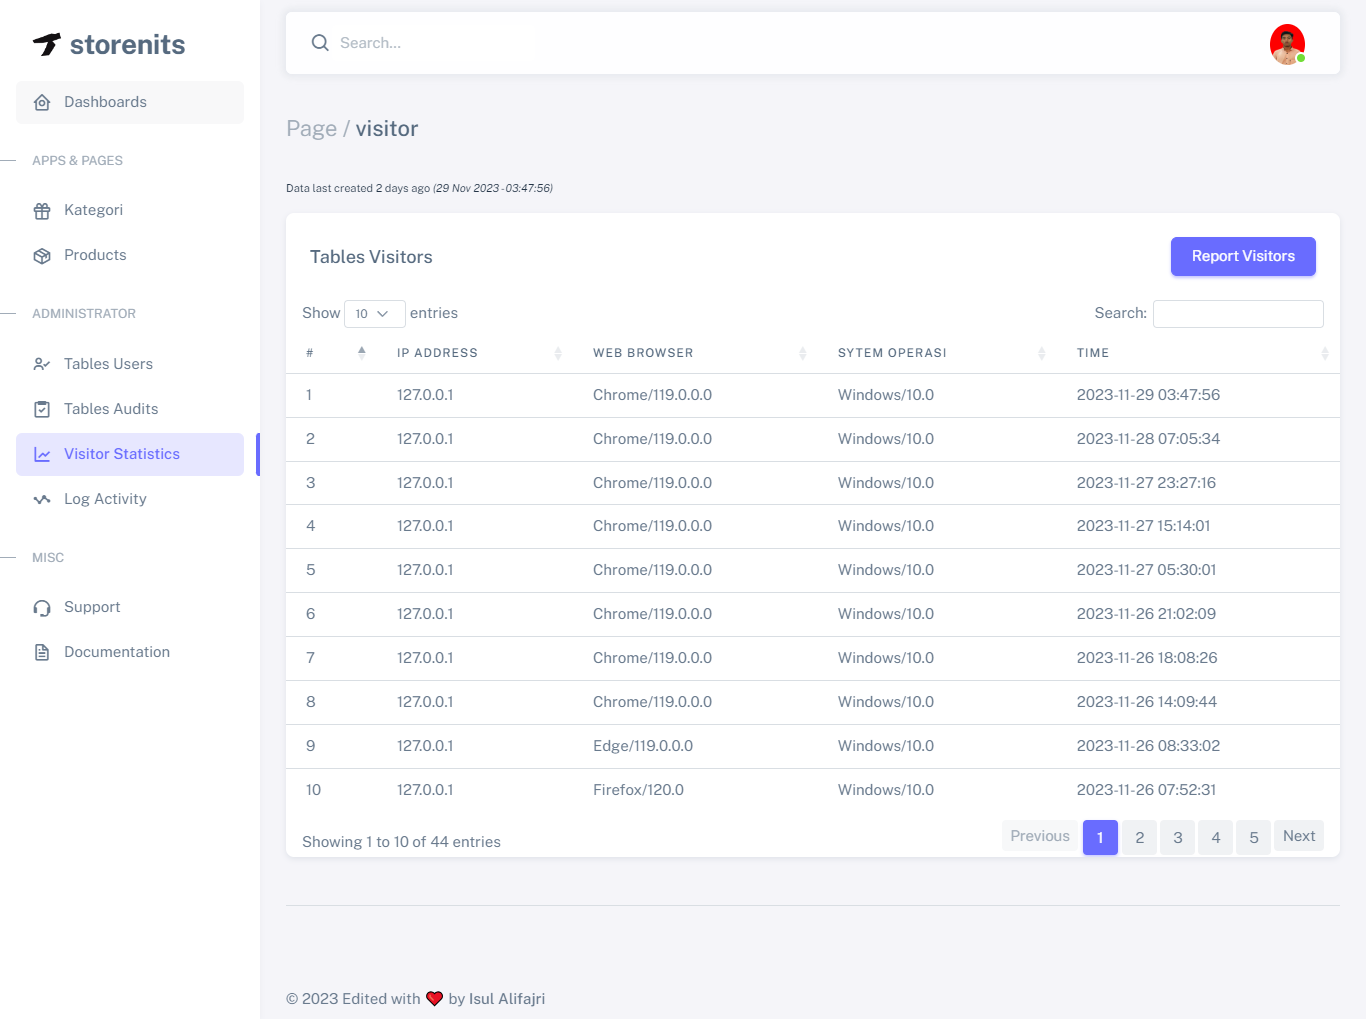The image size is (1366, 1019).
Task: Click the Kategori gift icon
Action: [x=42, y=211]
